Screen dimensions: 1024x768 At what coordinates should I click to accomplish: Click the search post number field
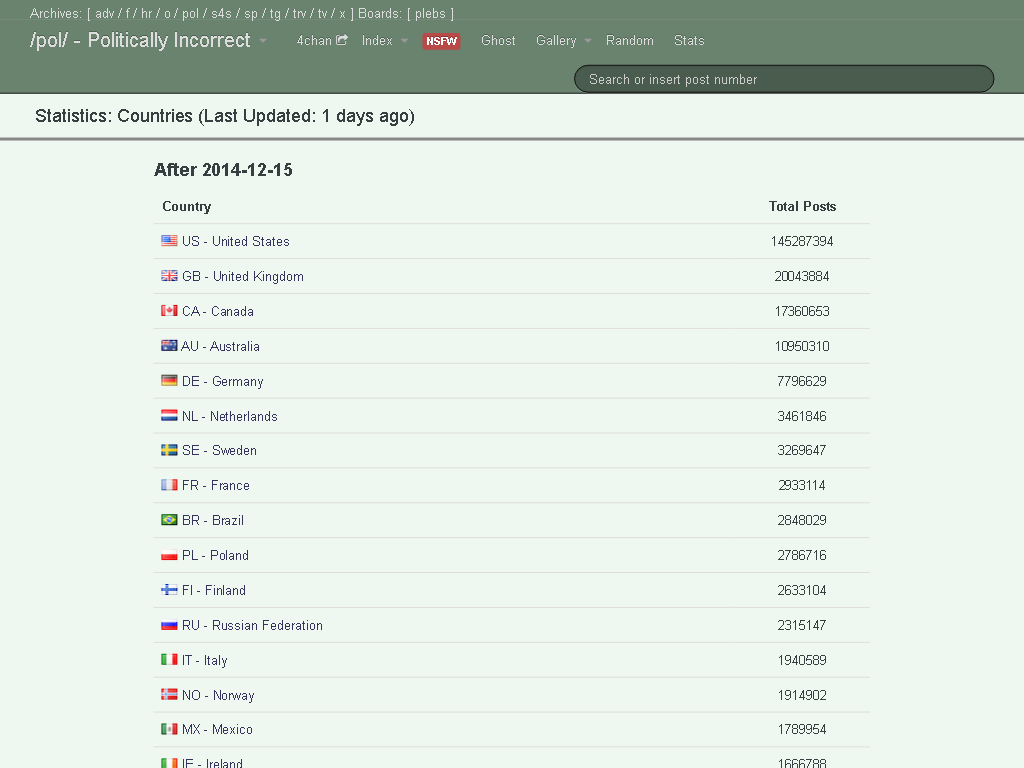(783, 79)
